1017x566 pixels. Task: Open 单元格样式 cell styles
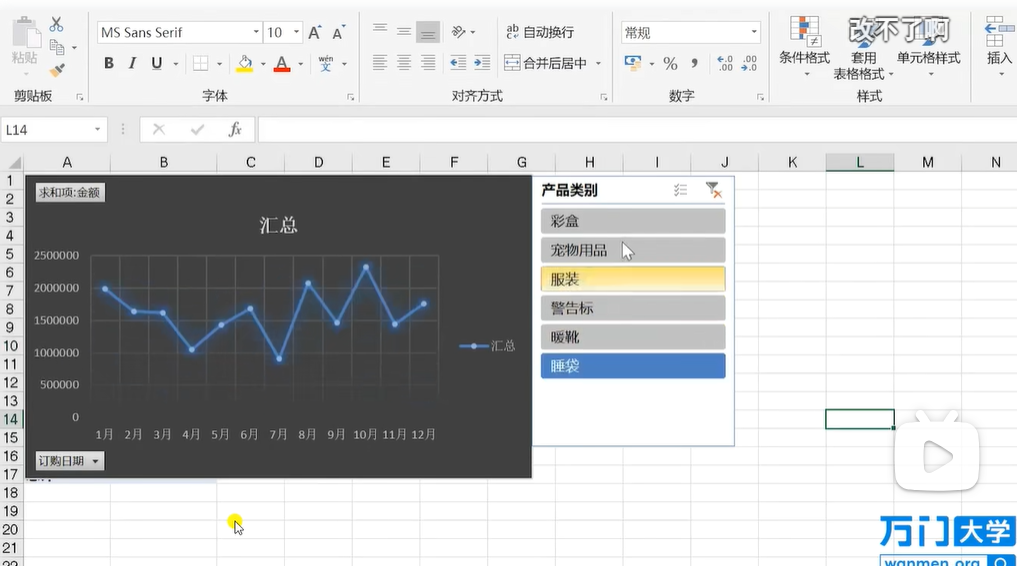coord(929,46)
